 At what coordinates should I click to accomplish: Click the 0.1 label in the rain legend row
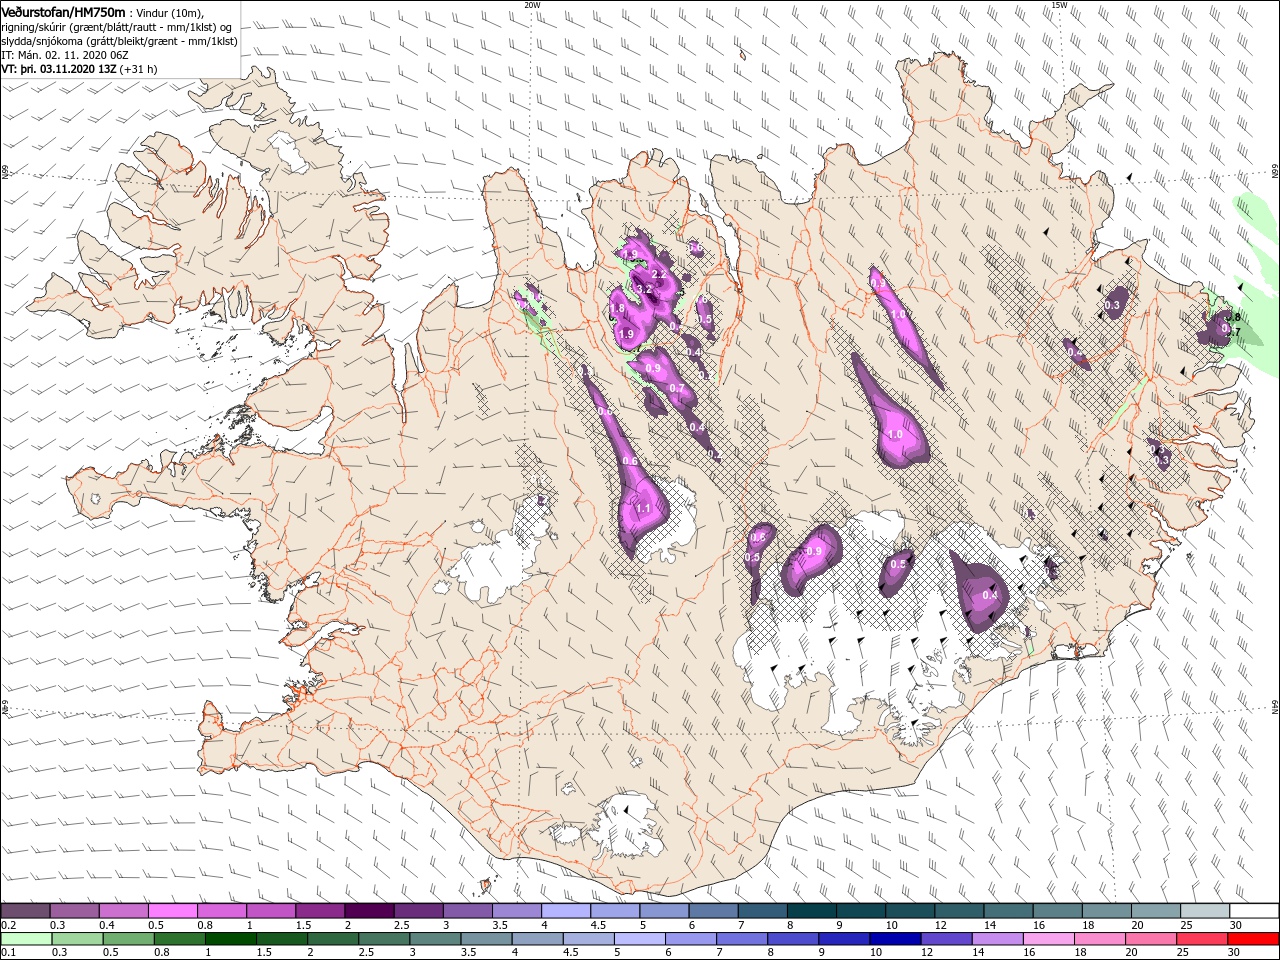[x=8, y=952]
